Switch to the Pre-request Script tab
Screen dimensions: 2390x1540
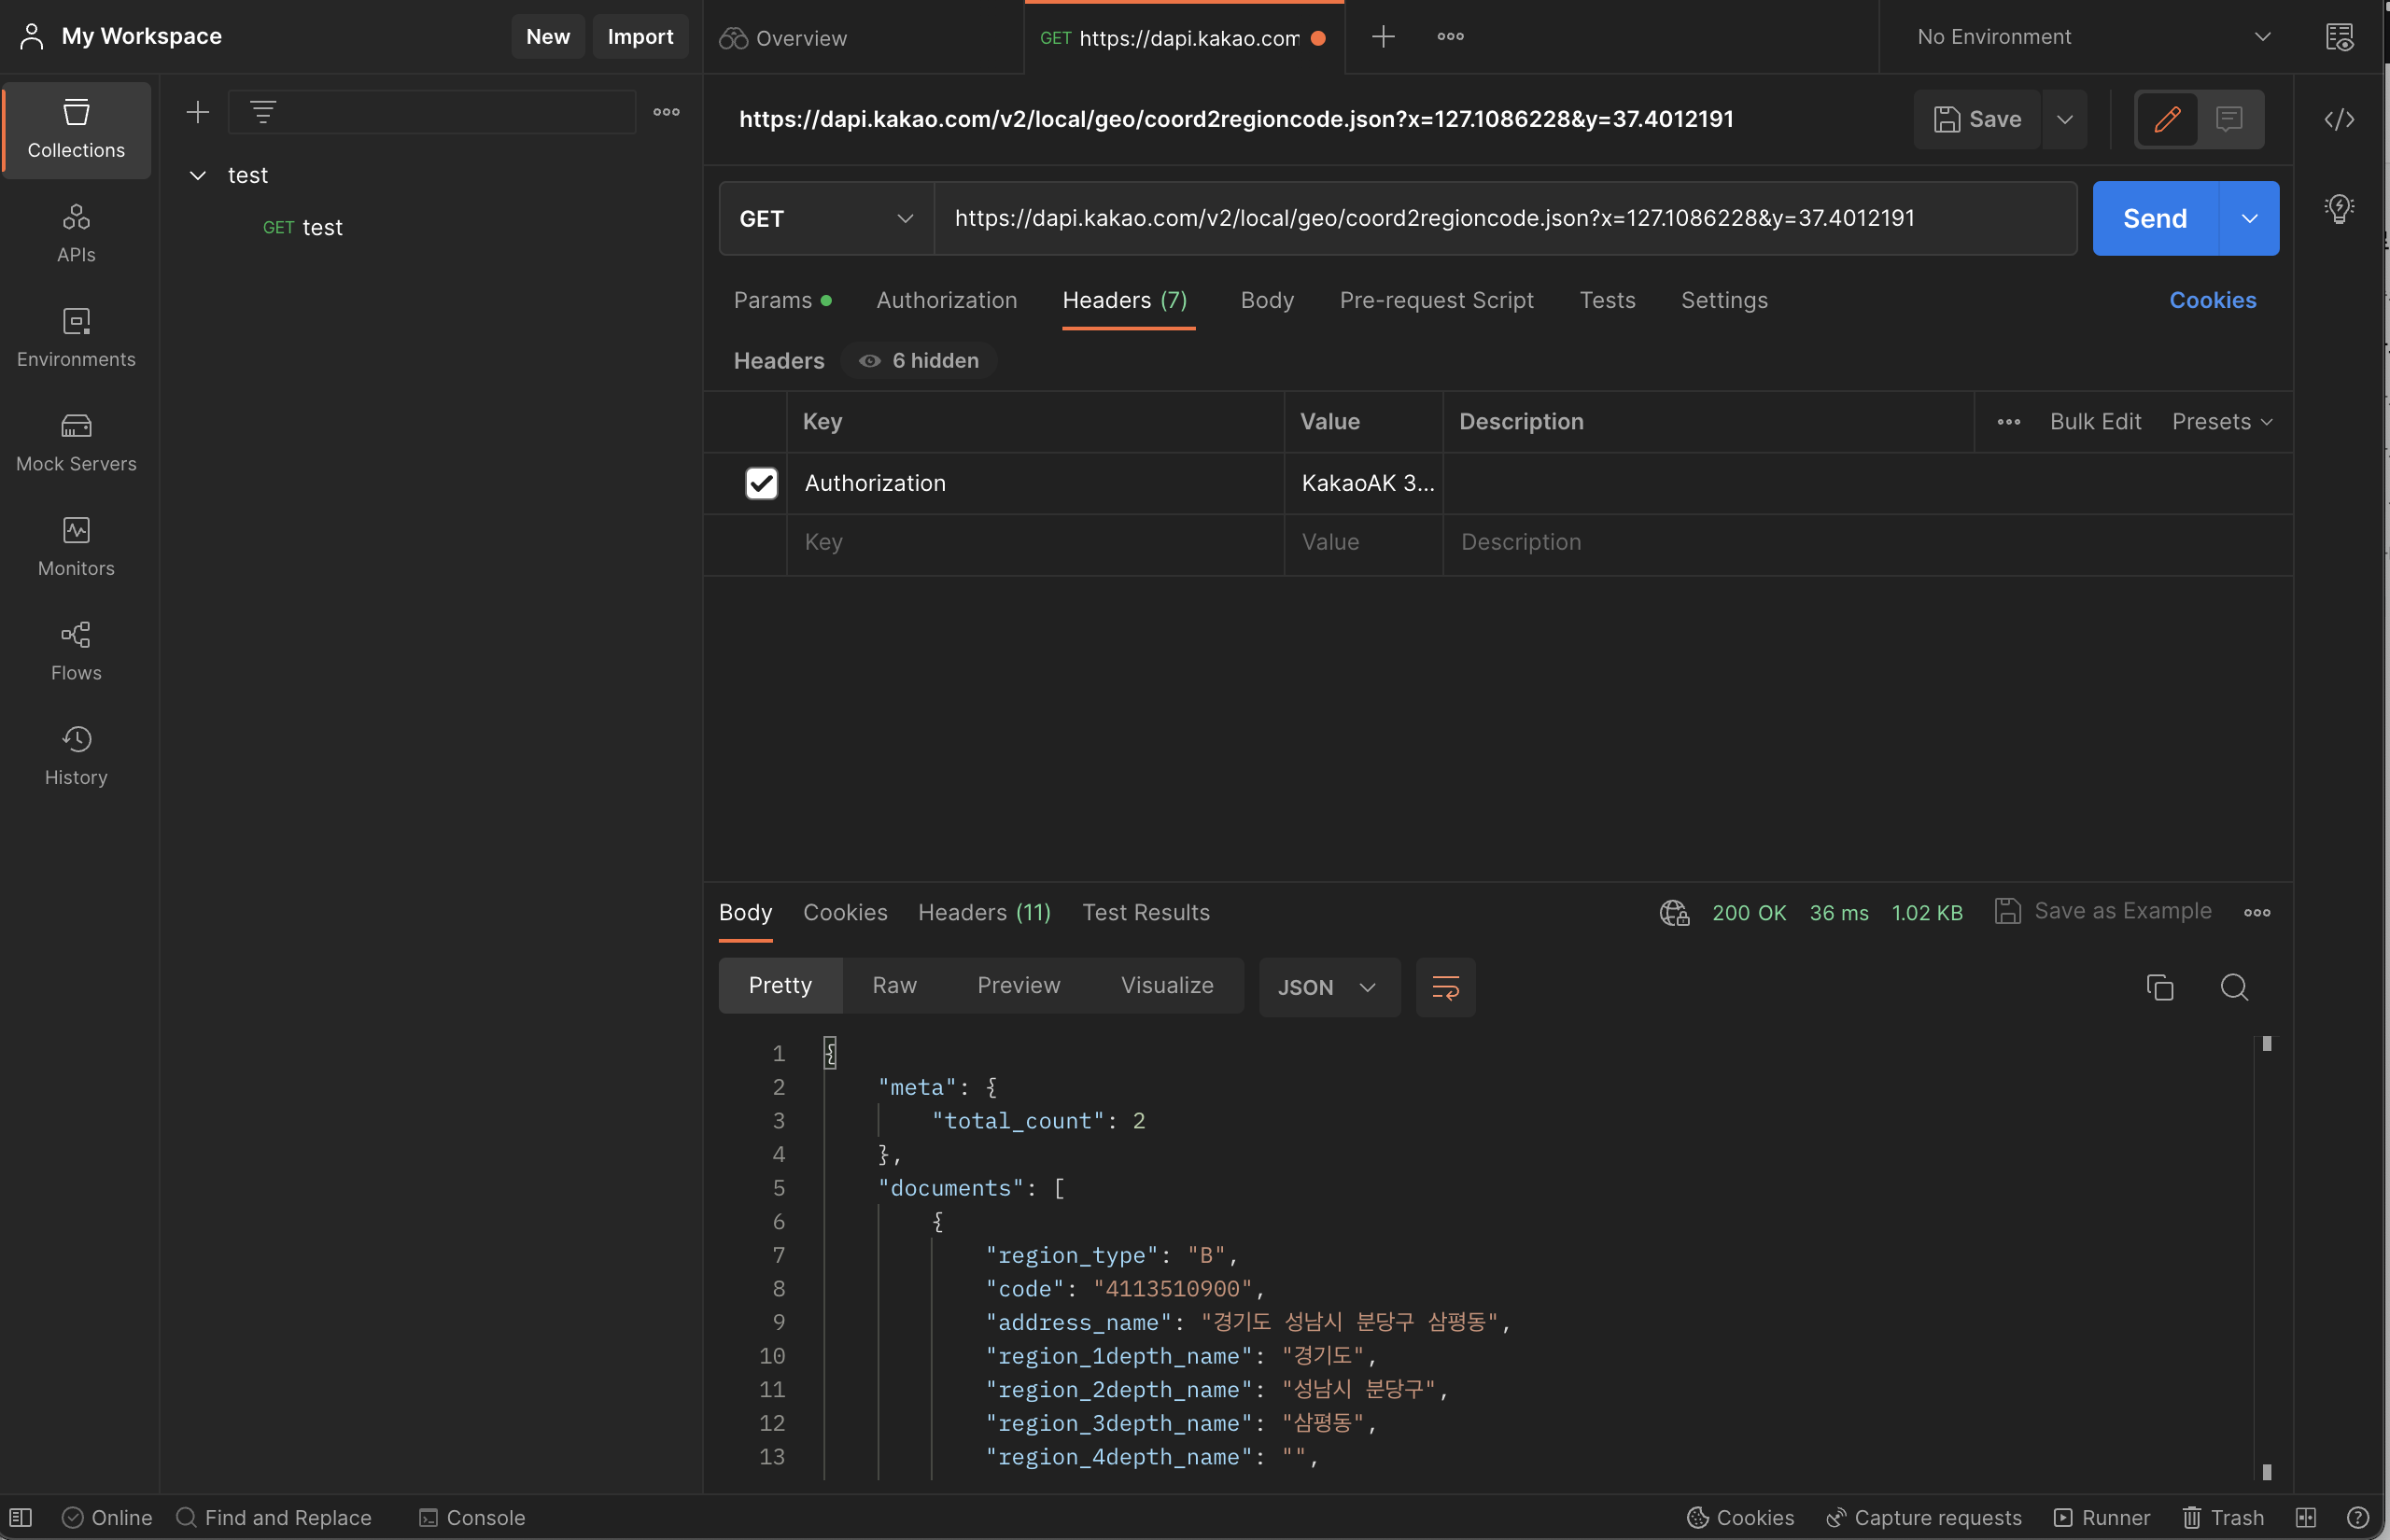pyautogui.click(x=1436, y=300)
